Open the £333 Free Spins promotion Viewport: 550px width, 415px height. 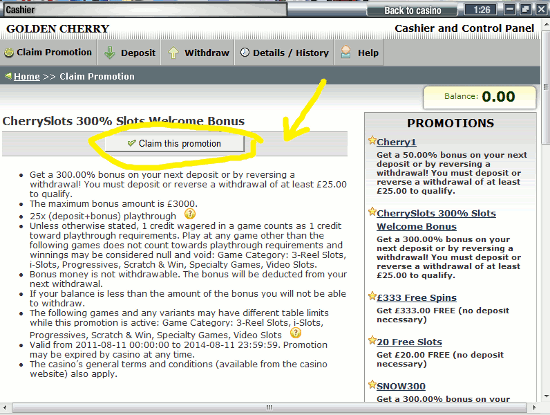[417, 298]
